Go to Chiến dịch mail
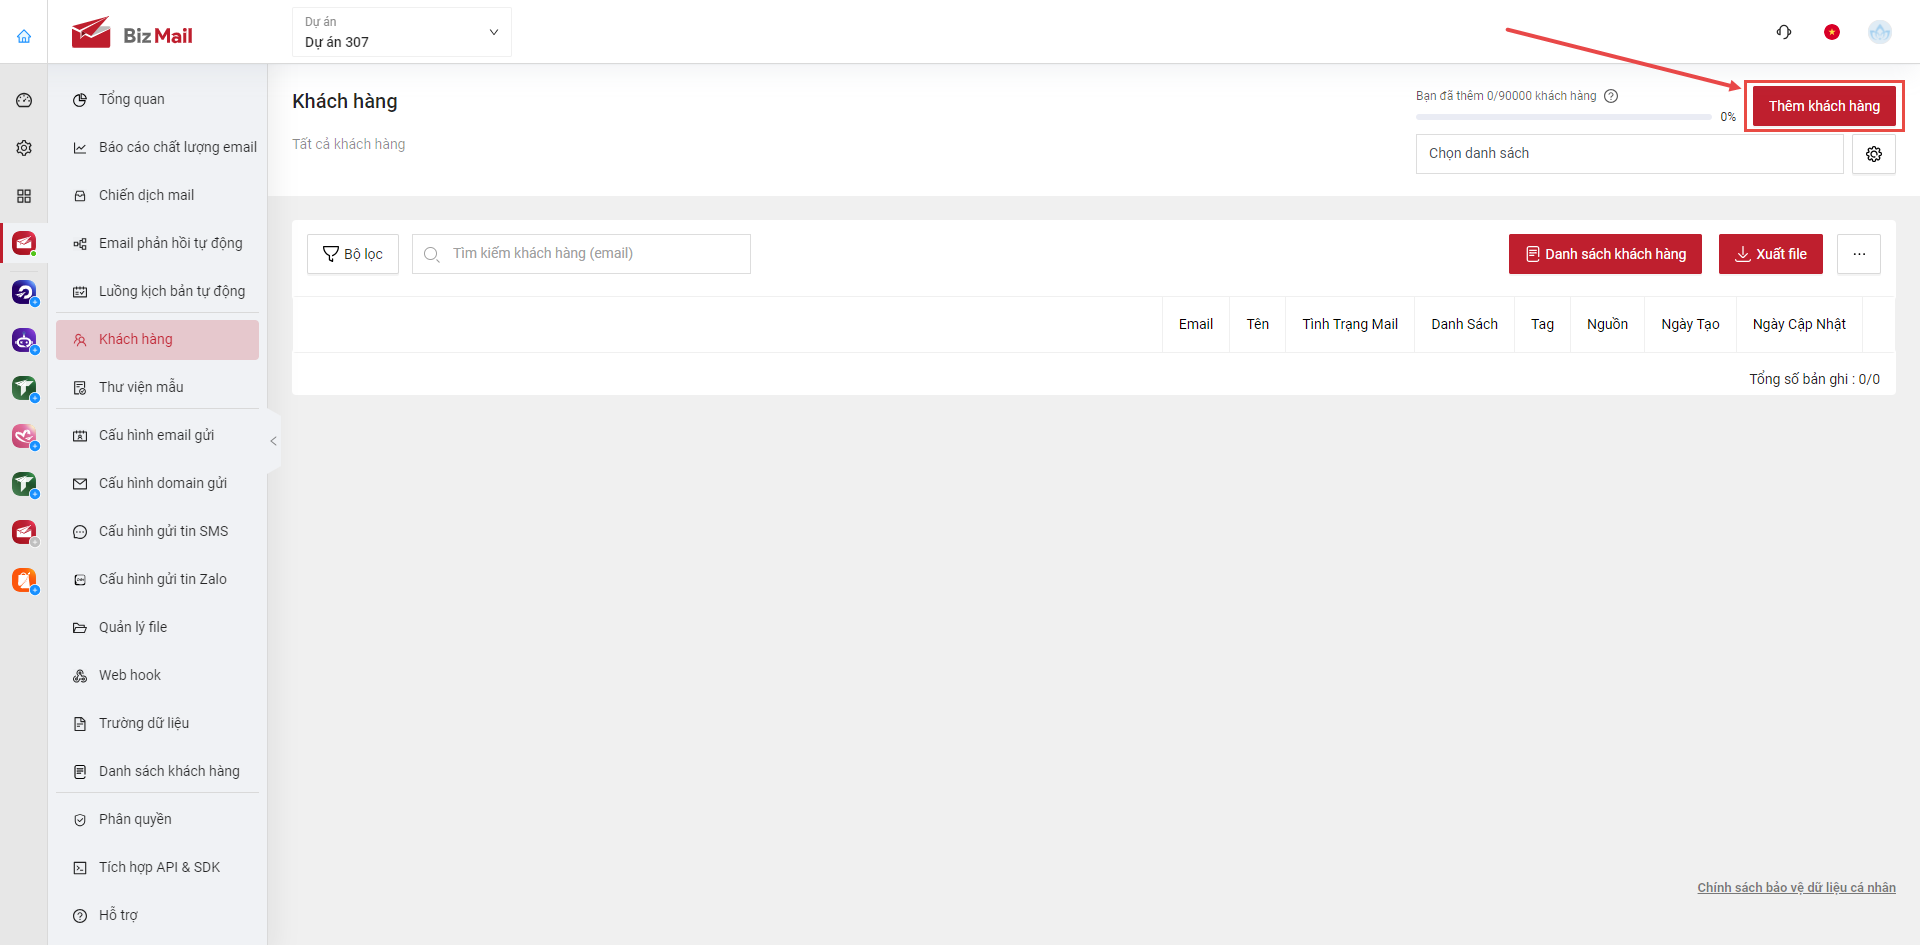Screen dimensions: 1920x945 (158, 196)
